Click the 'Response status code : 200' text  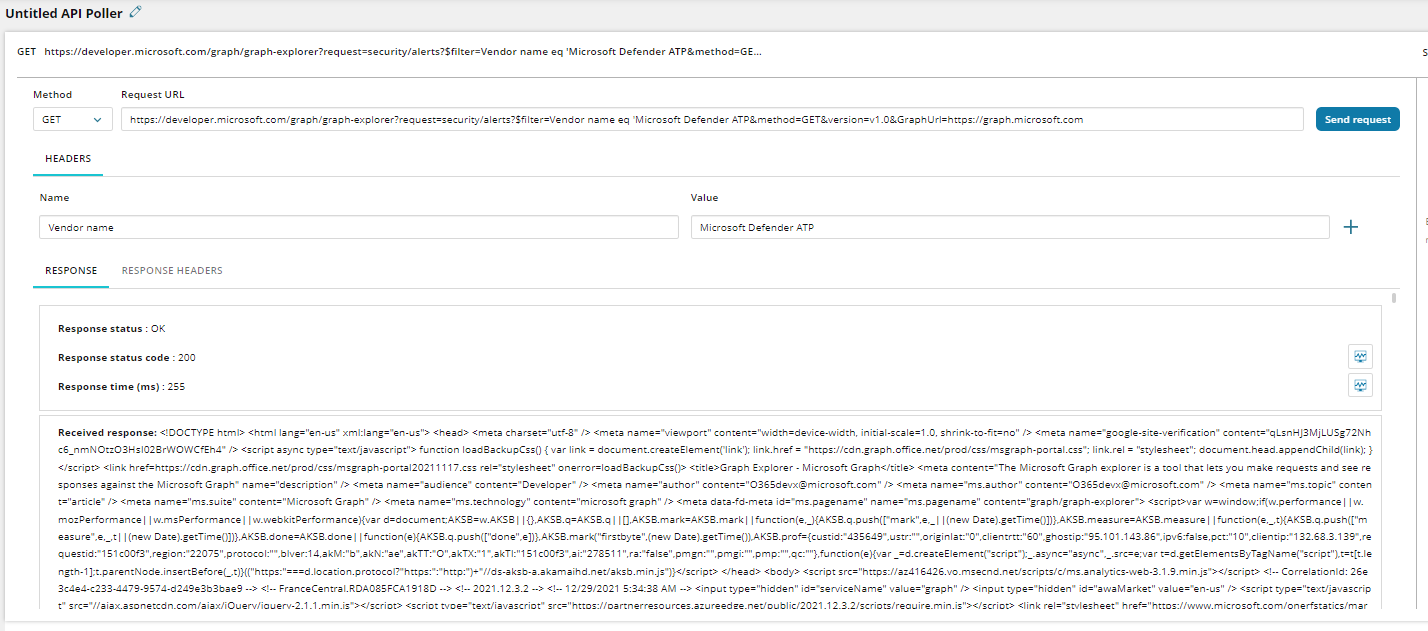coord(127,357)
